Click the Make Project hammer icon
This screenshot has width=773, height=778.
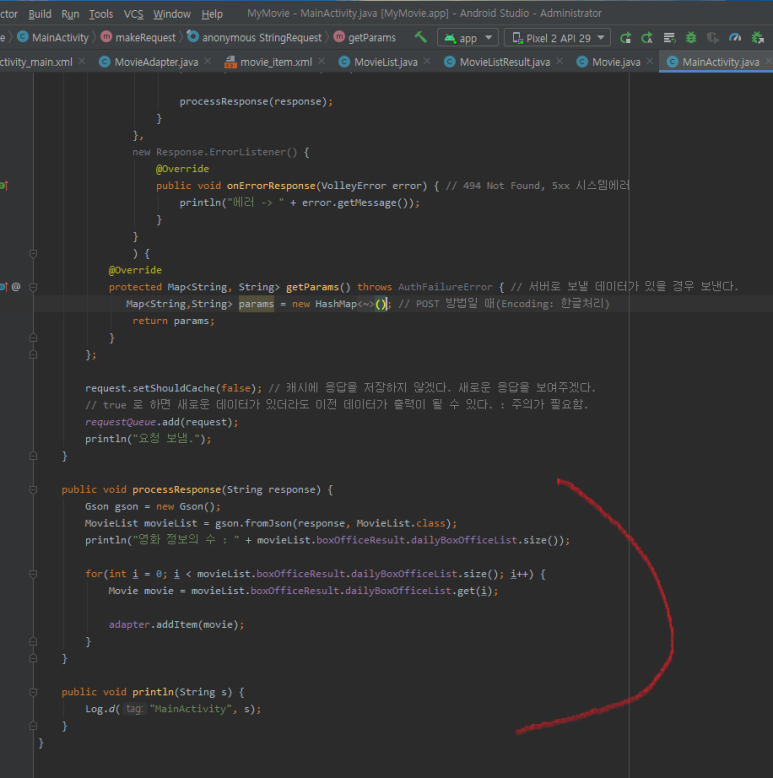tap(421, 37)
